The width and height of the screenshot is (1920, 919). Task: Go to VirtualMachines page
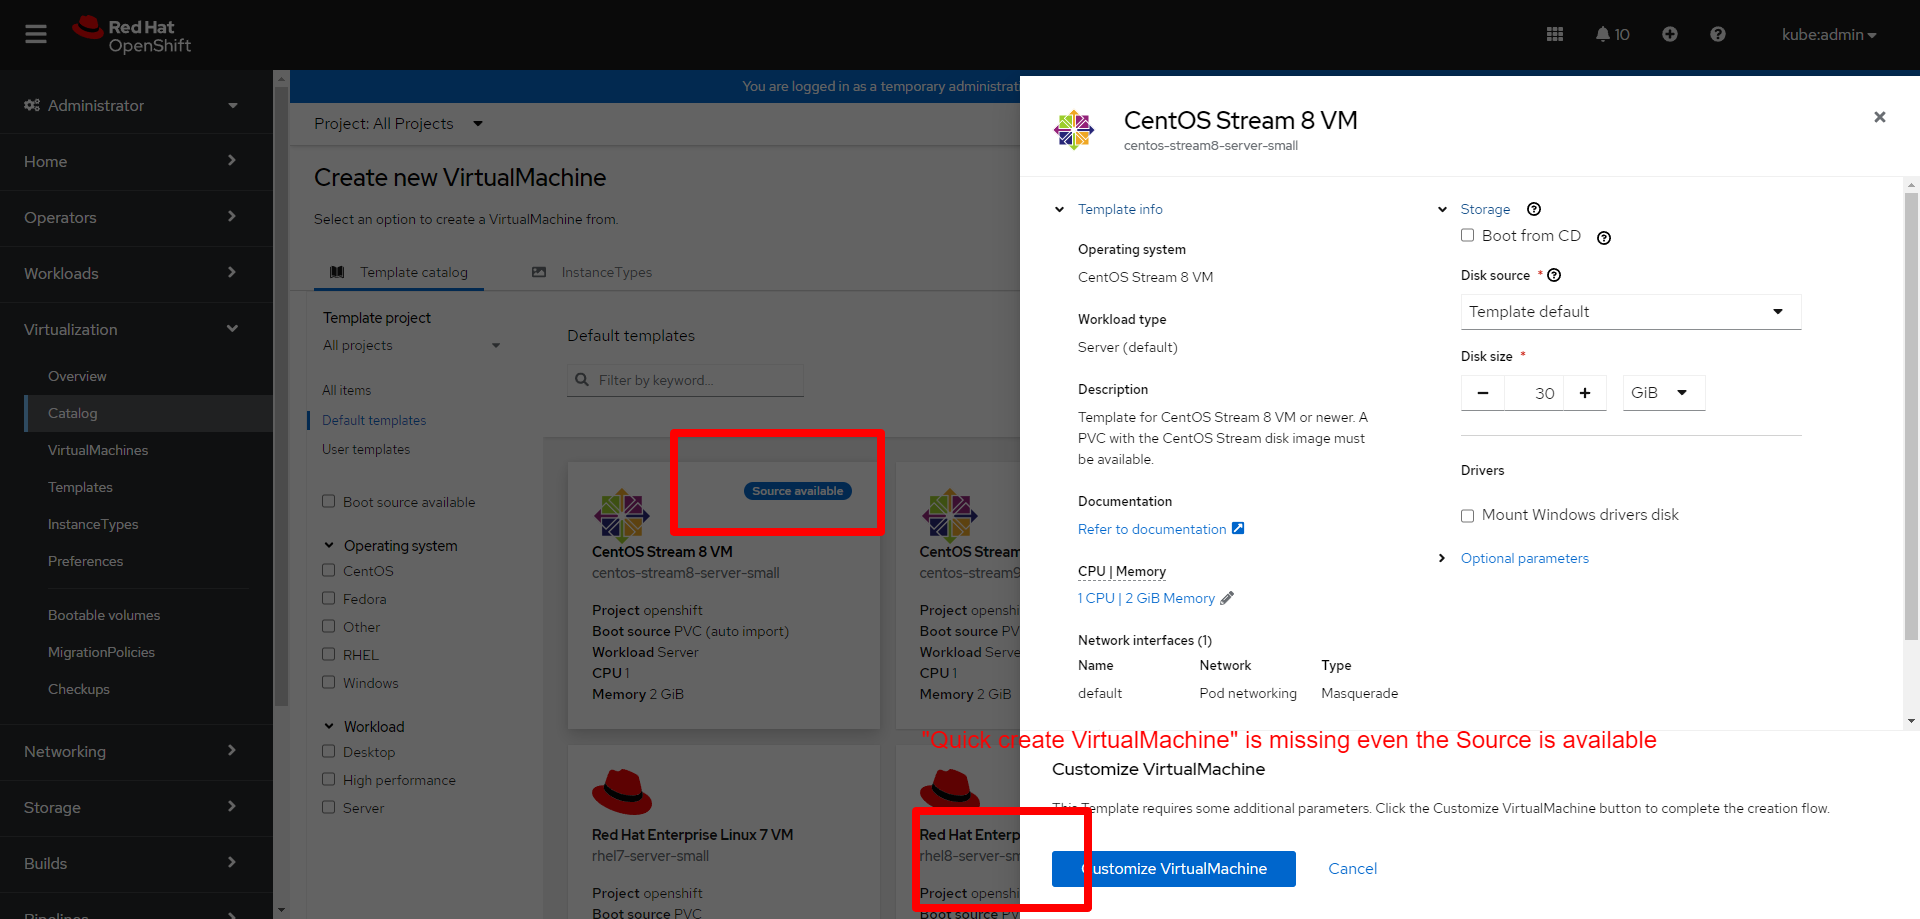[x=98, y=451]
